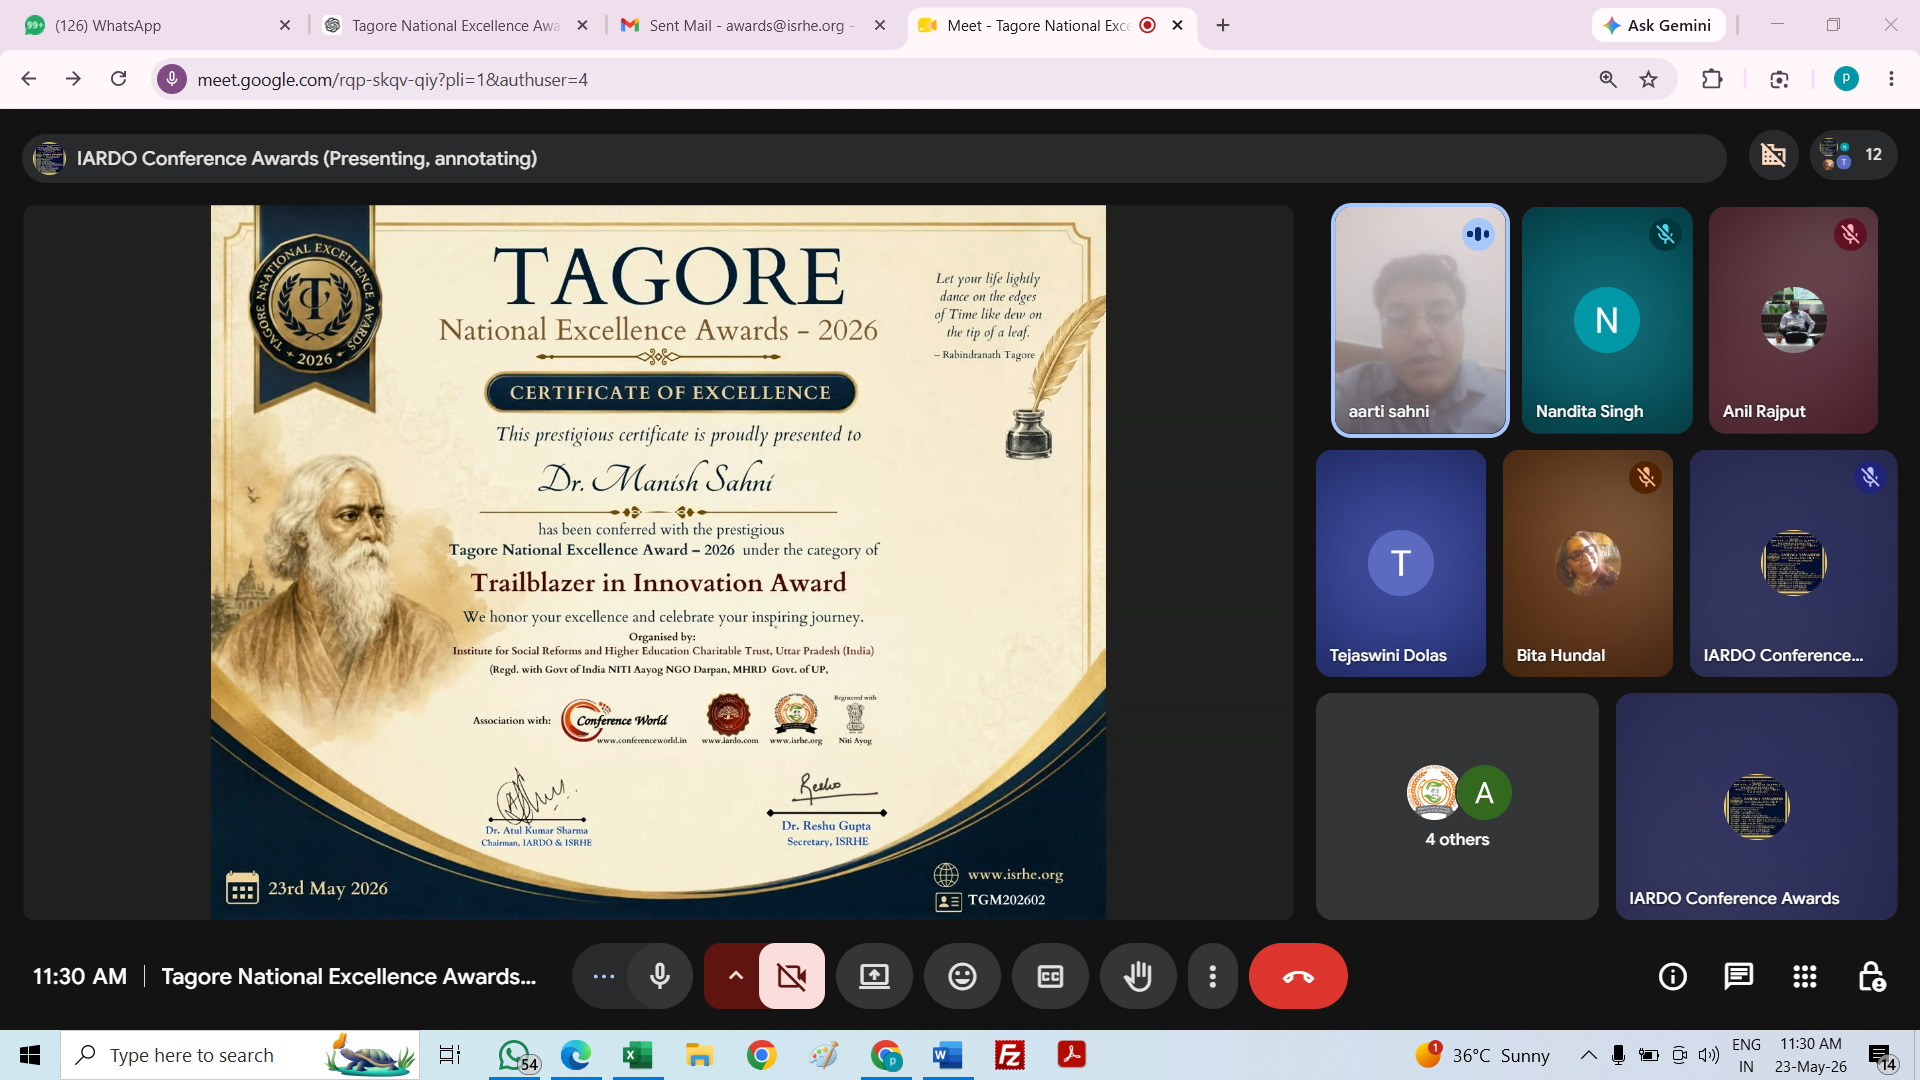Open FileZilla from the taskbar
This screenshot has width=1920, height=1080.
coord(1010,1055)
